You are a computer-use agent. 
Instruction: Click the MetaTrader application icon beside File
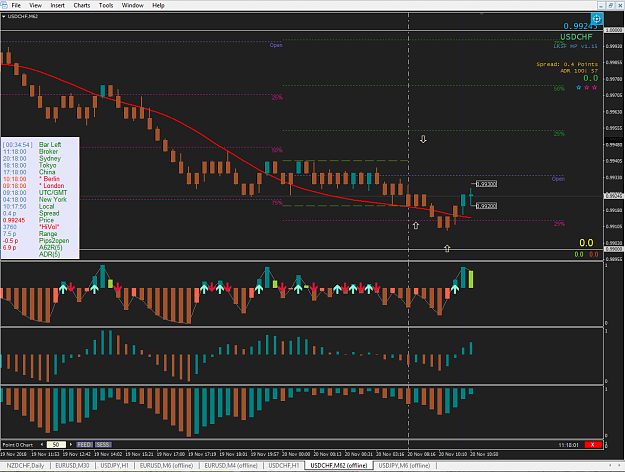(x=4, y=5)
